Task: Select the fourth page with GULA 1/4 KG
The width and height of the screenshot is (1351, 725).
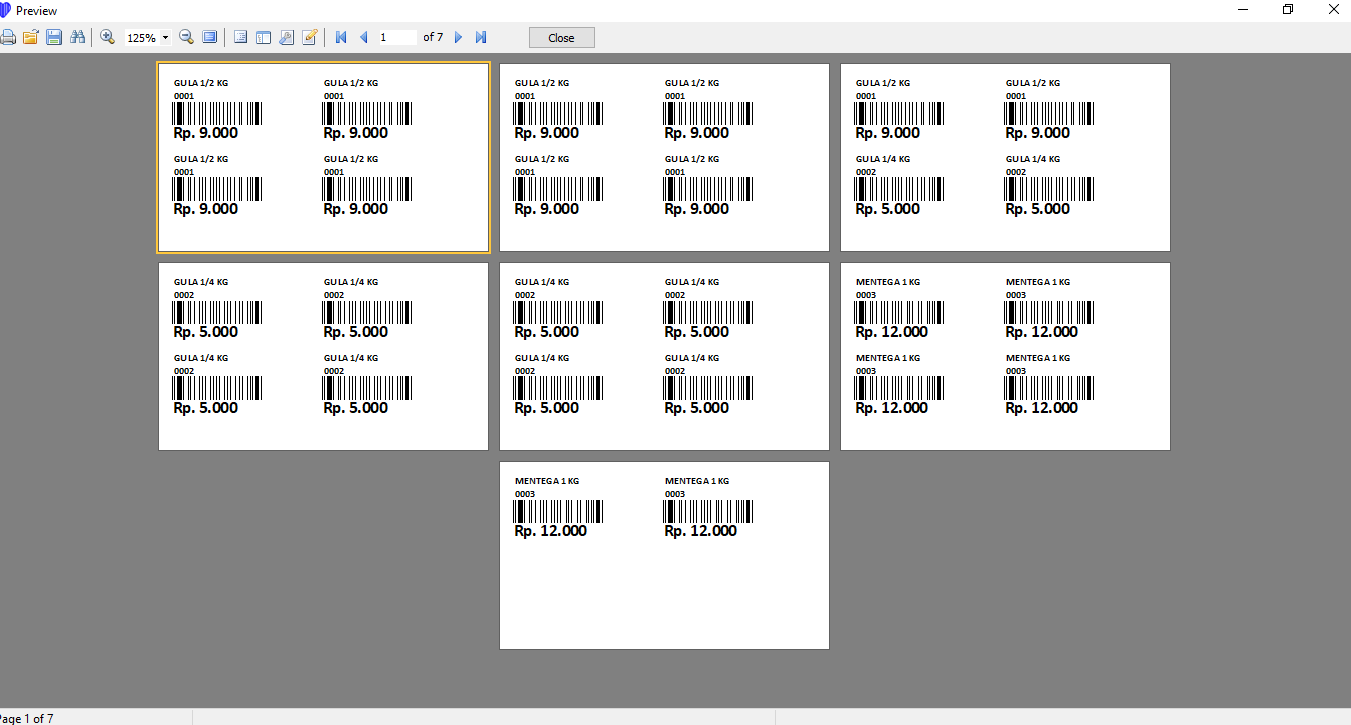Action: click(323, 357)
